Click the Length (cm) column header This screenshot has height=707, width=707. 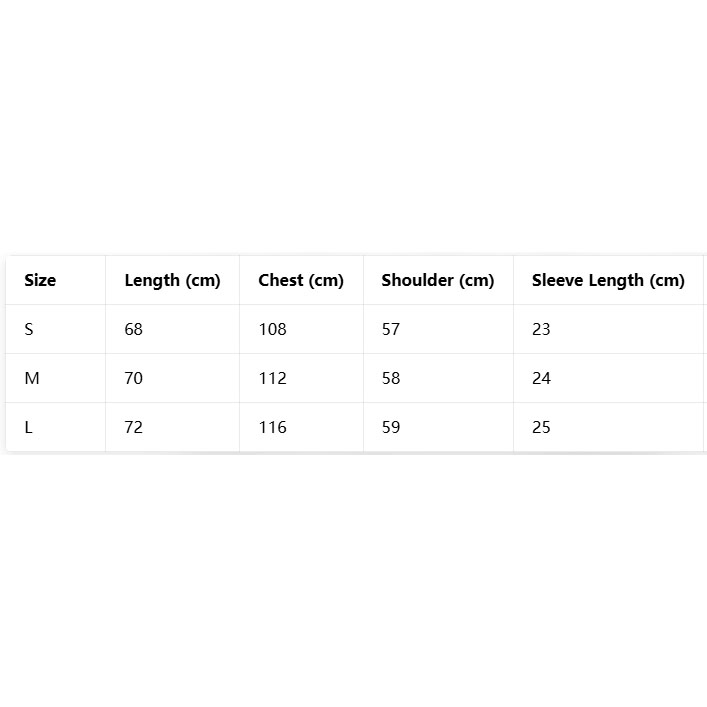point(172,280)
